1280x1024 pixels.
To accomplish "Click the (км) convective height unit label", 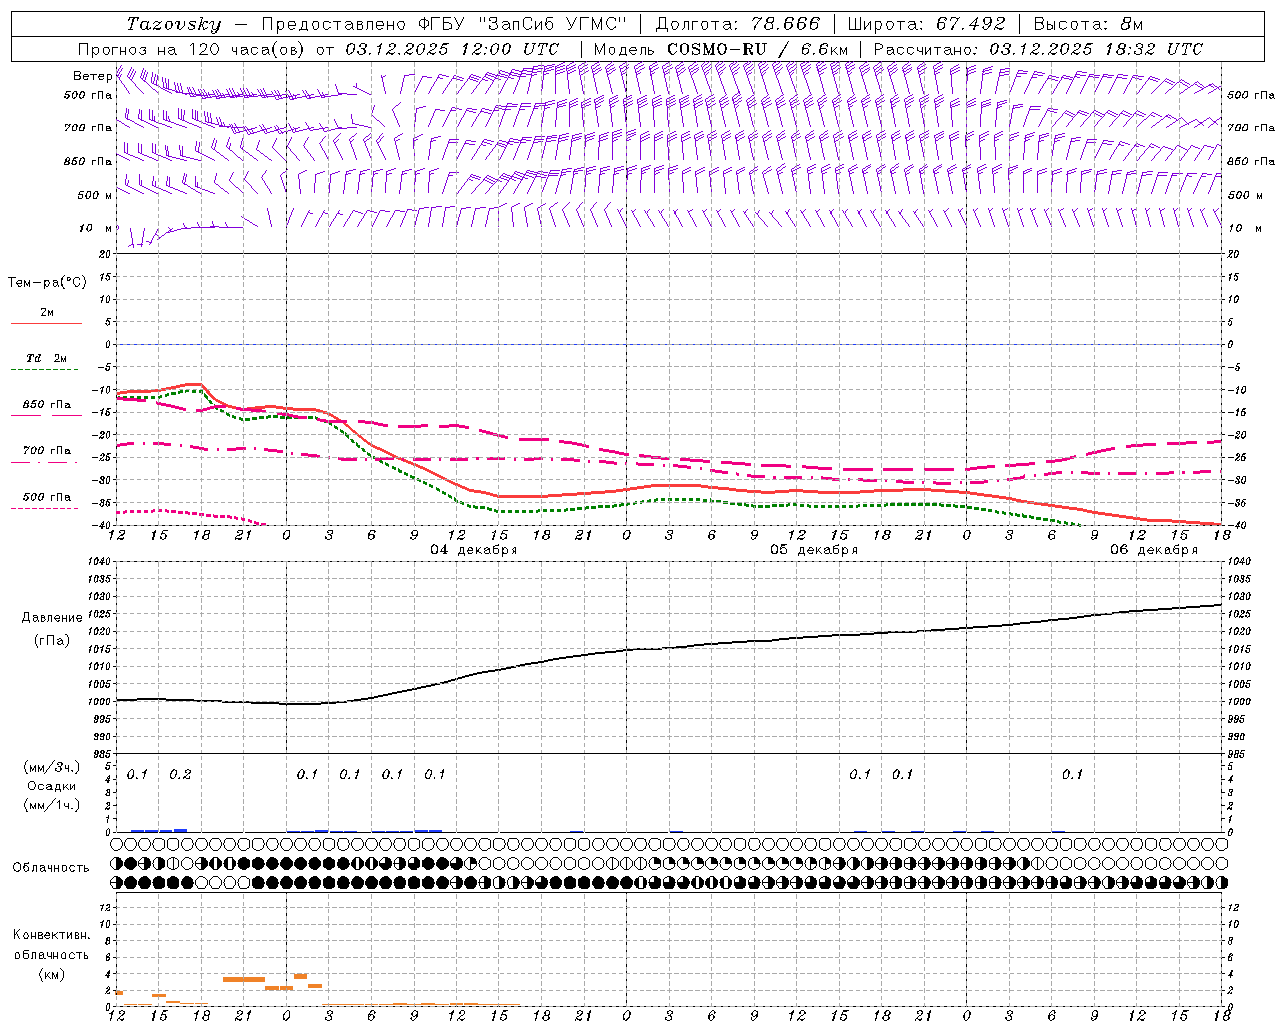I will pos(51,973).
